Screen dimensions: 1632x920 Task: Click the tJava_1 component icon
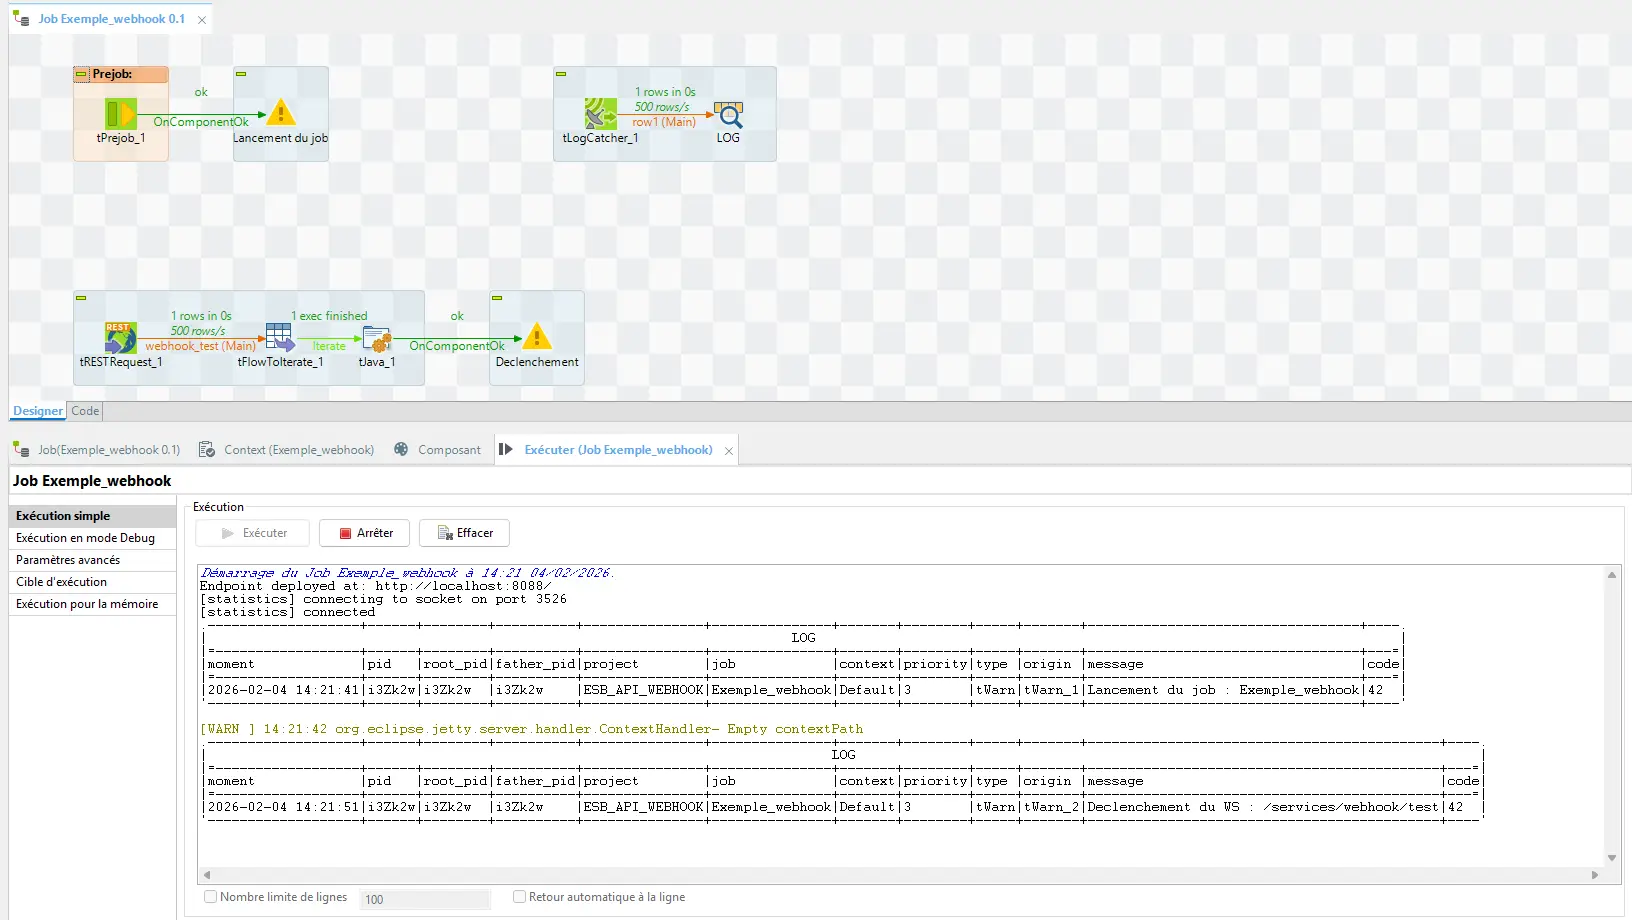pyautogui.click(x=377, y=339)
